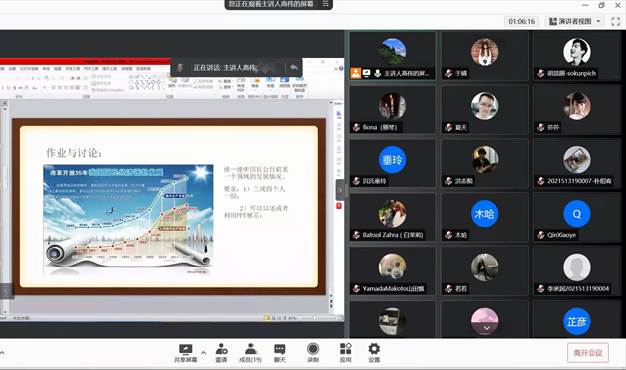Toggle the Record (录制) button
This screenshot has width=626, height=370.
(x=313, y=353)
